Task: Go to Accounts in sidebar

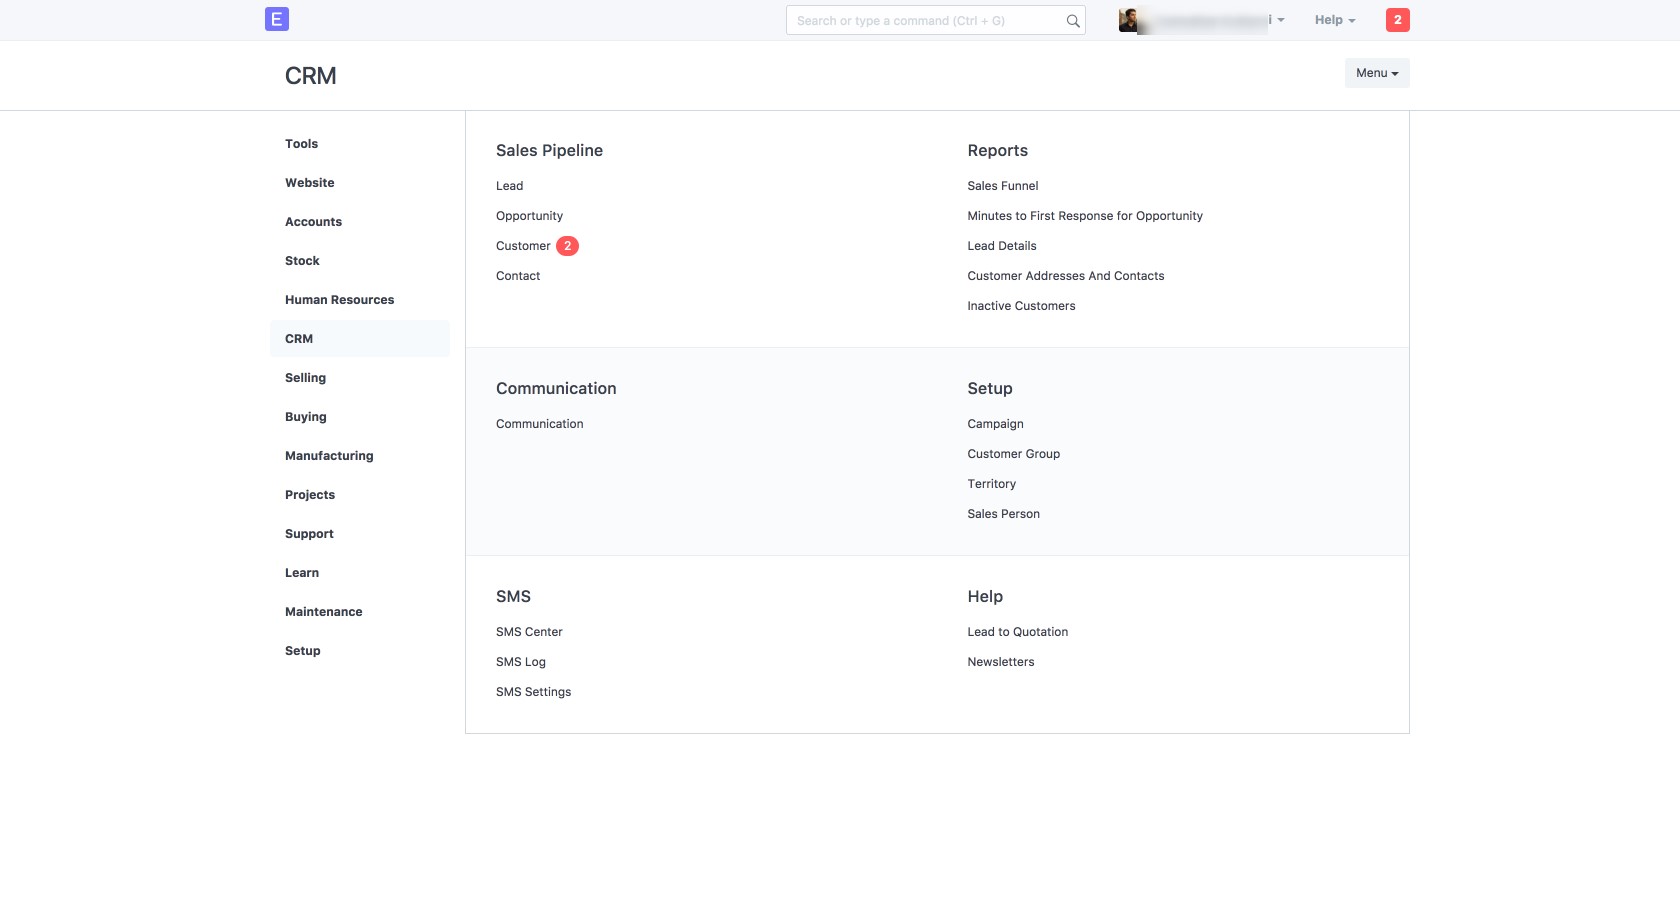Action: click(x=313, y=222)
